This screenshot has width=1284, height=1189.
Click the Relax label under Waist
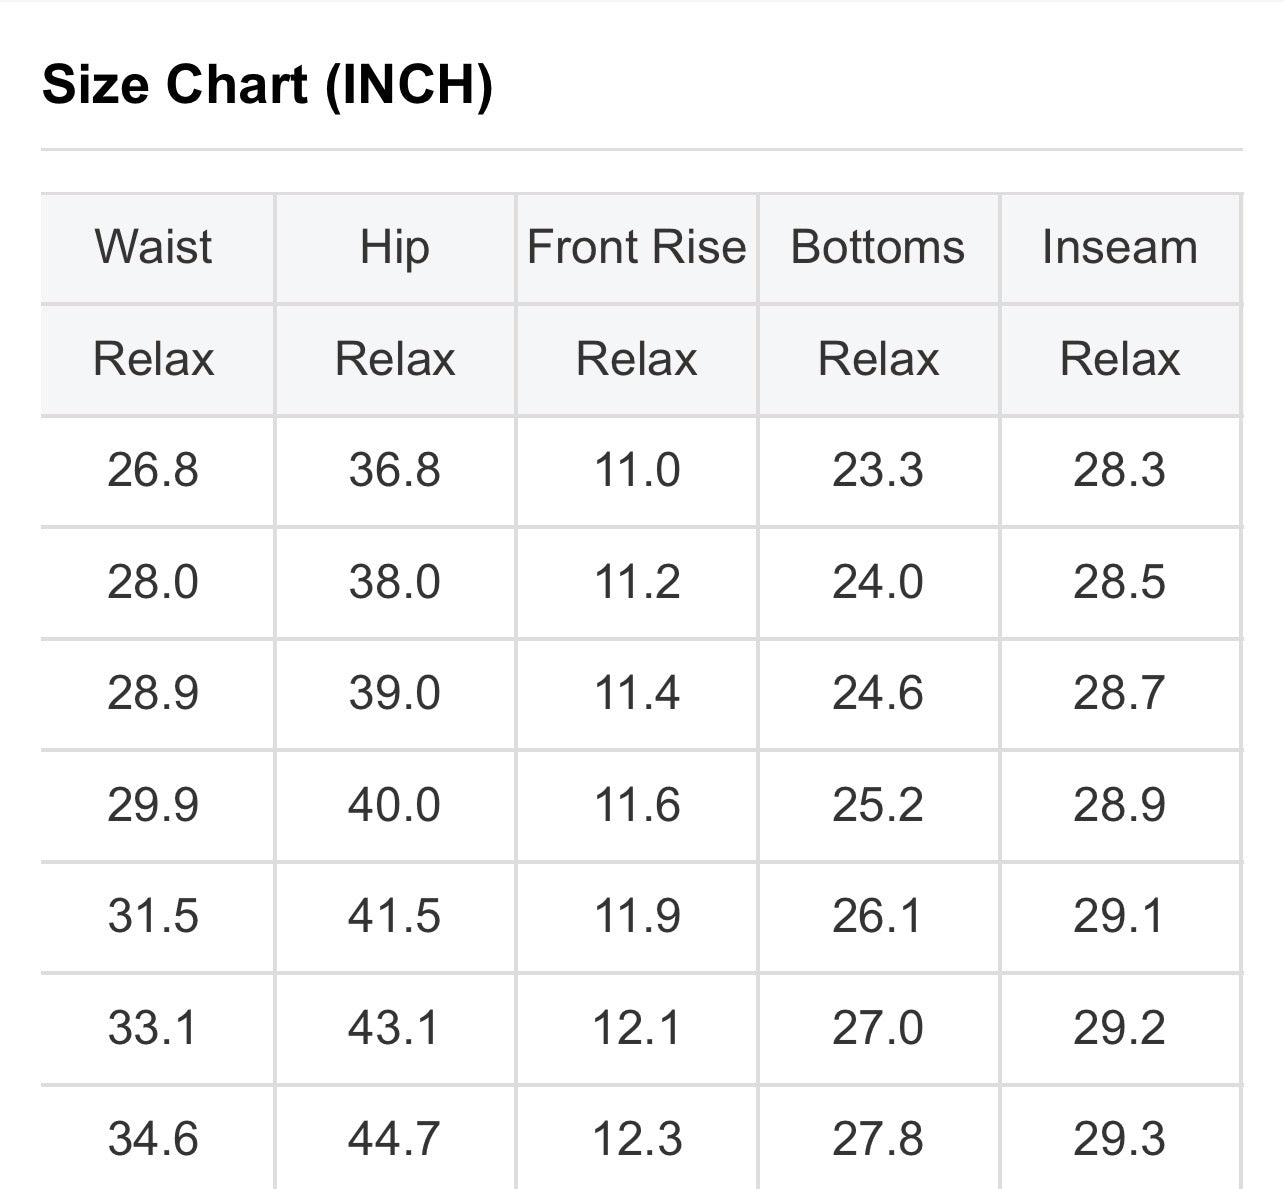pyautogui.click(x=153, y=359)
